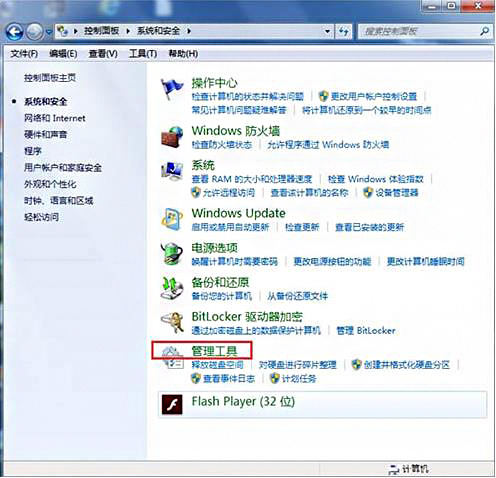Click the shield icon before 计划任务

point(275,378)
